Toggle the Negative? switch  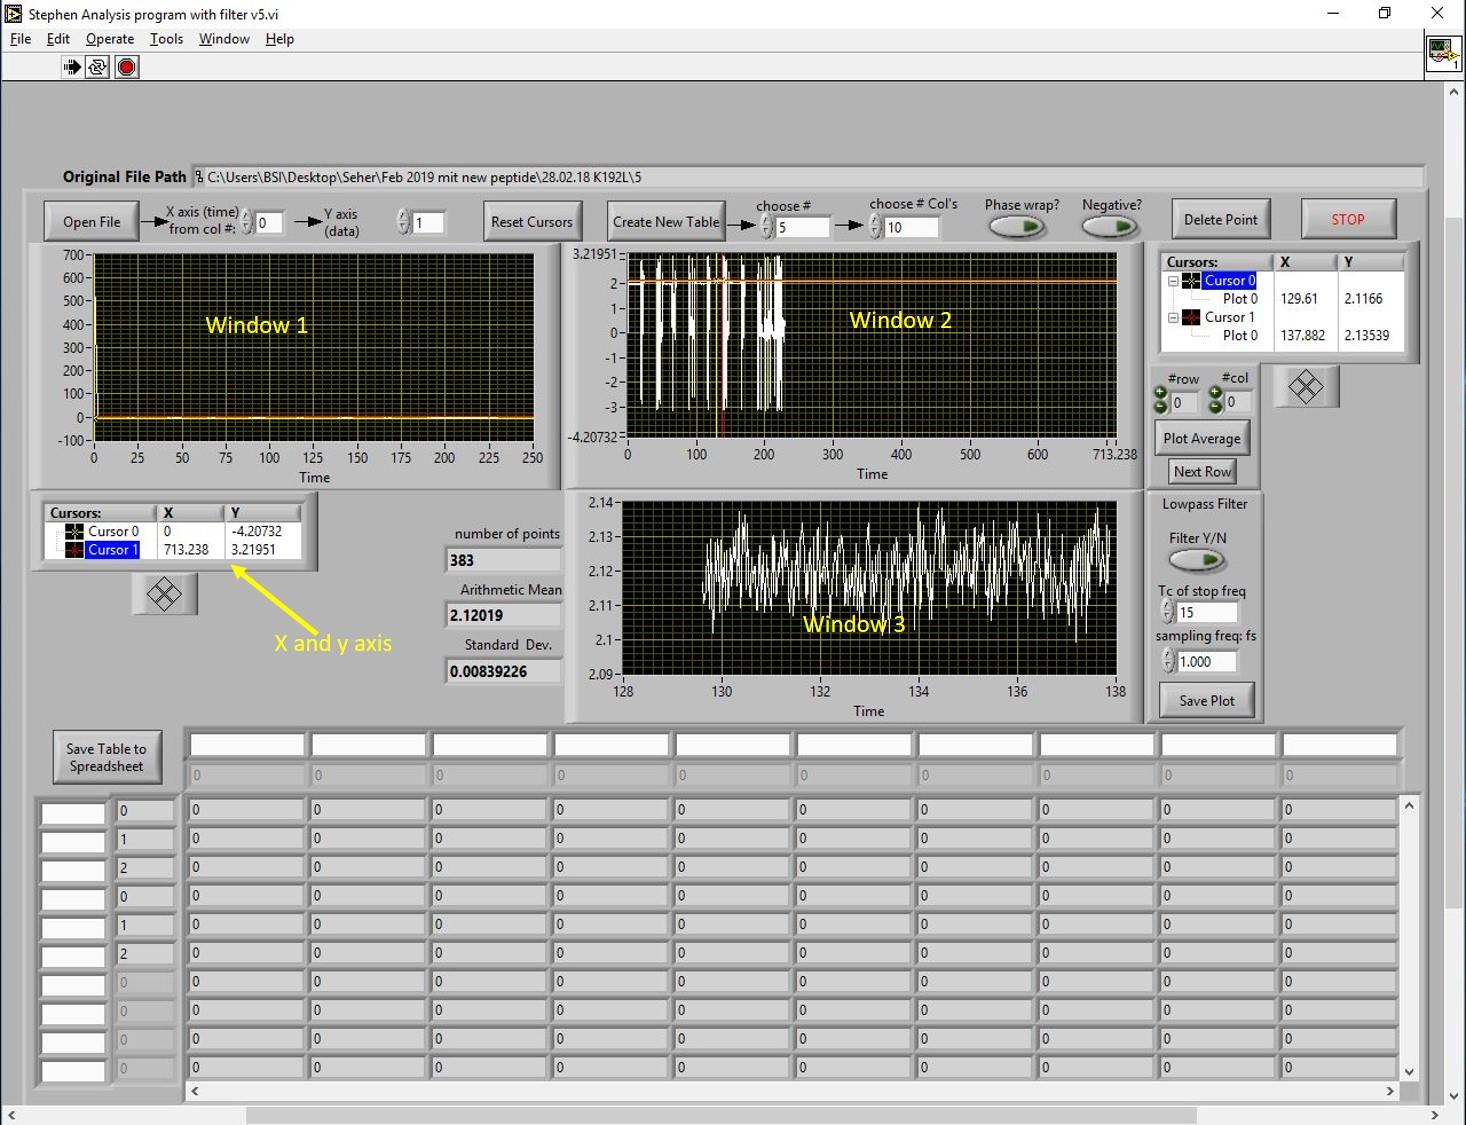point(1111,227)
